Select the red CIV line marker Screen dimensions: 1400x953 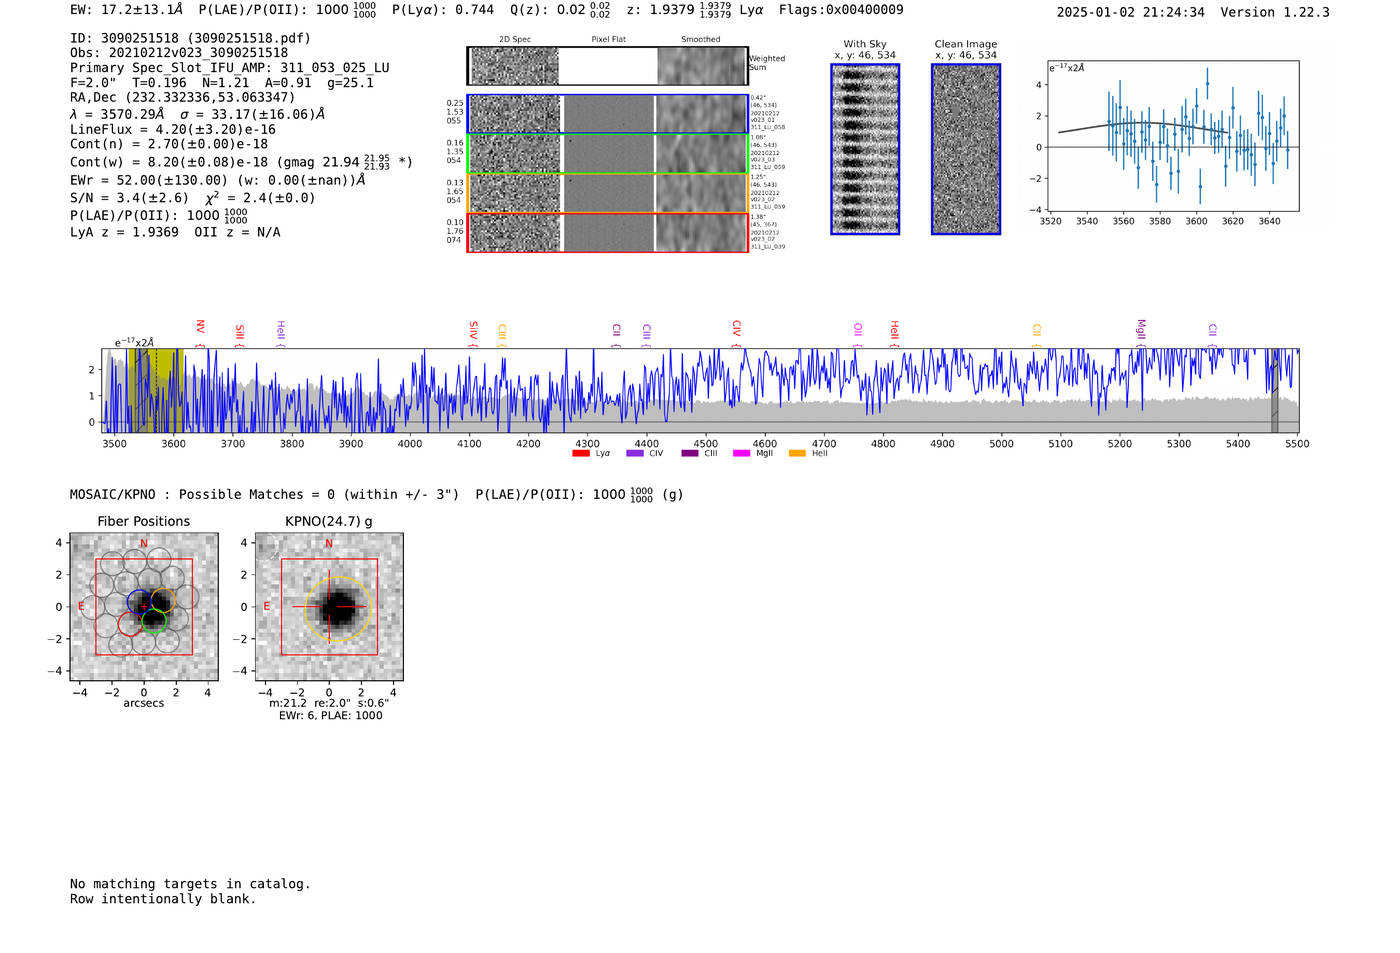click(x=737, y=334)
